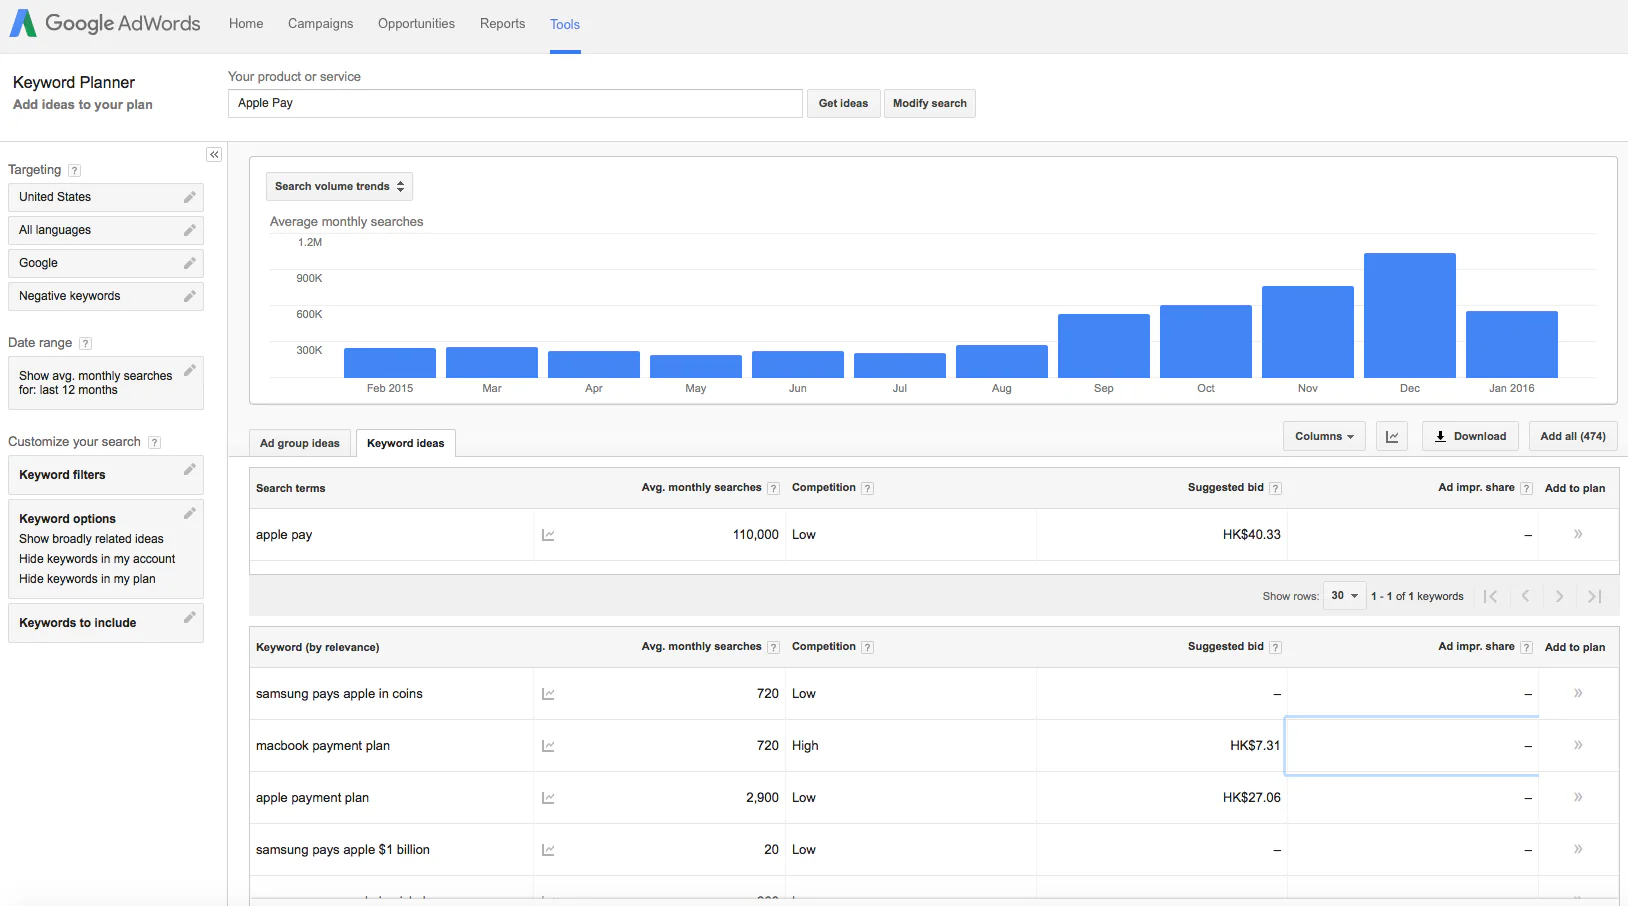Jump to last page of keywords
This screenshot has height=906, width=1628.
pos(1595,596)
